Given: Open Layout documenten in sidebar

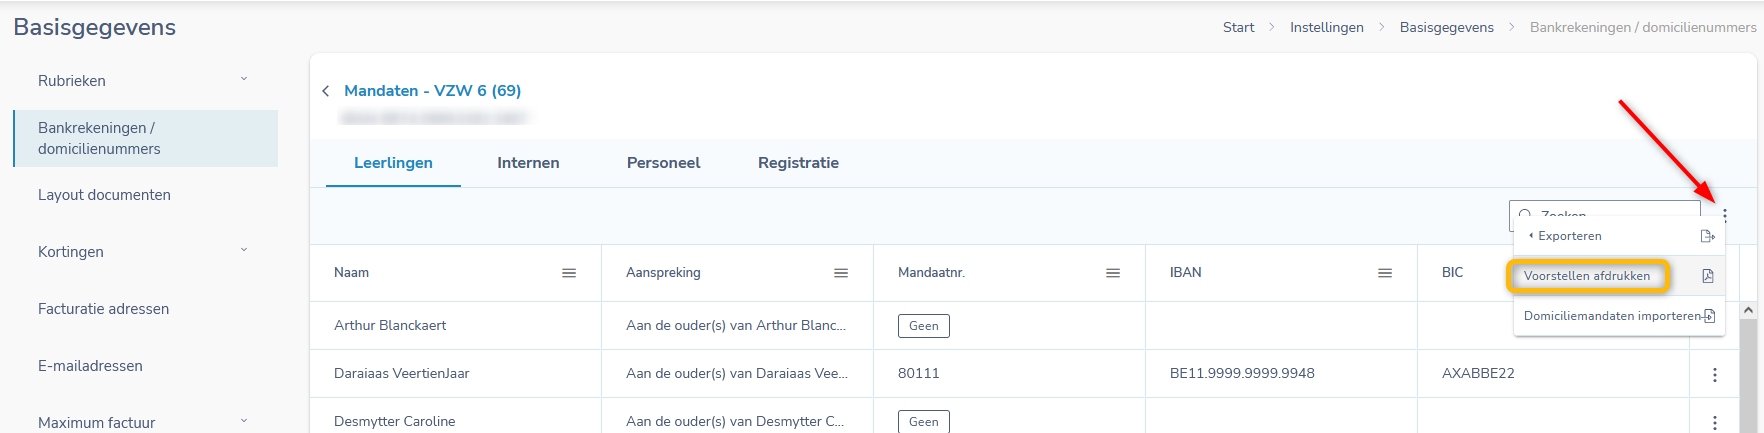Looking at the screenshot, I should point(104,195).
